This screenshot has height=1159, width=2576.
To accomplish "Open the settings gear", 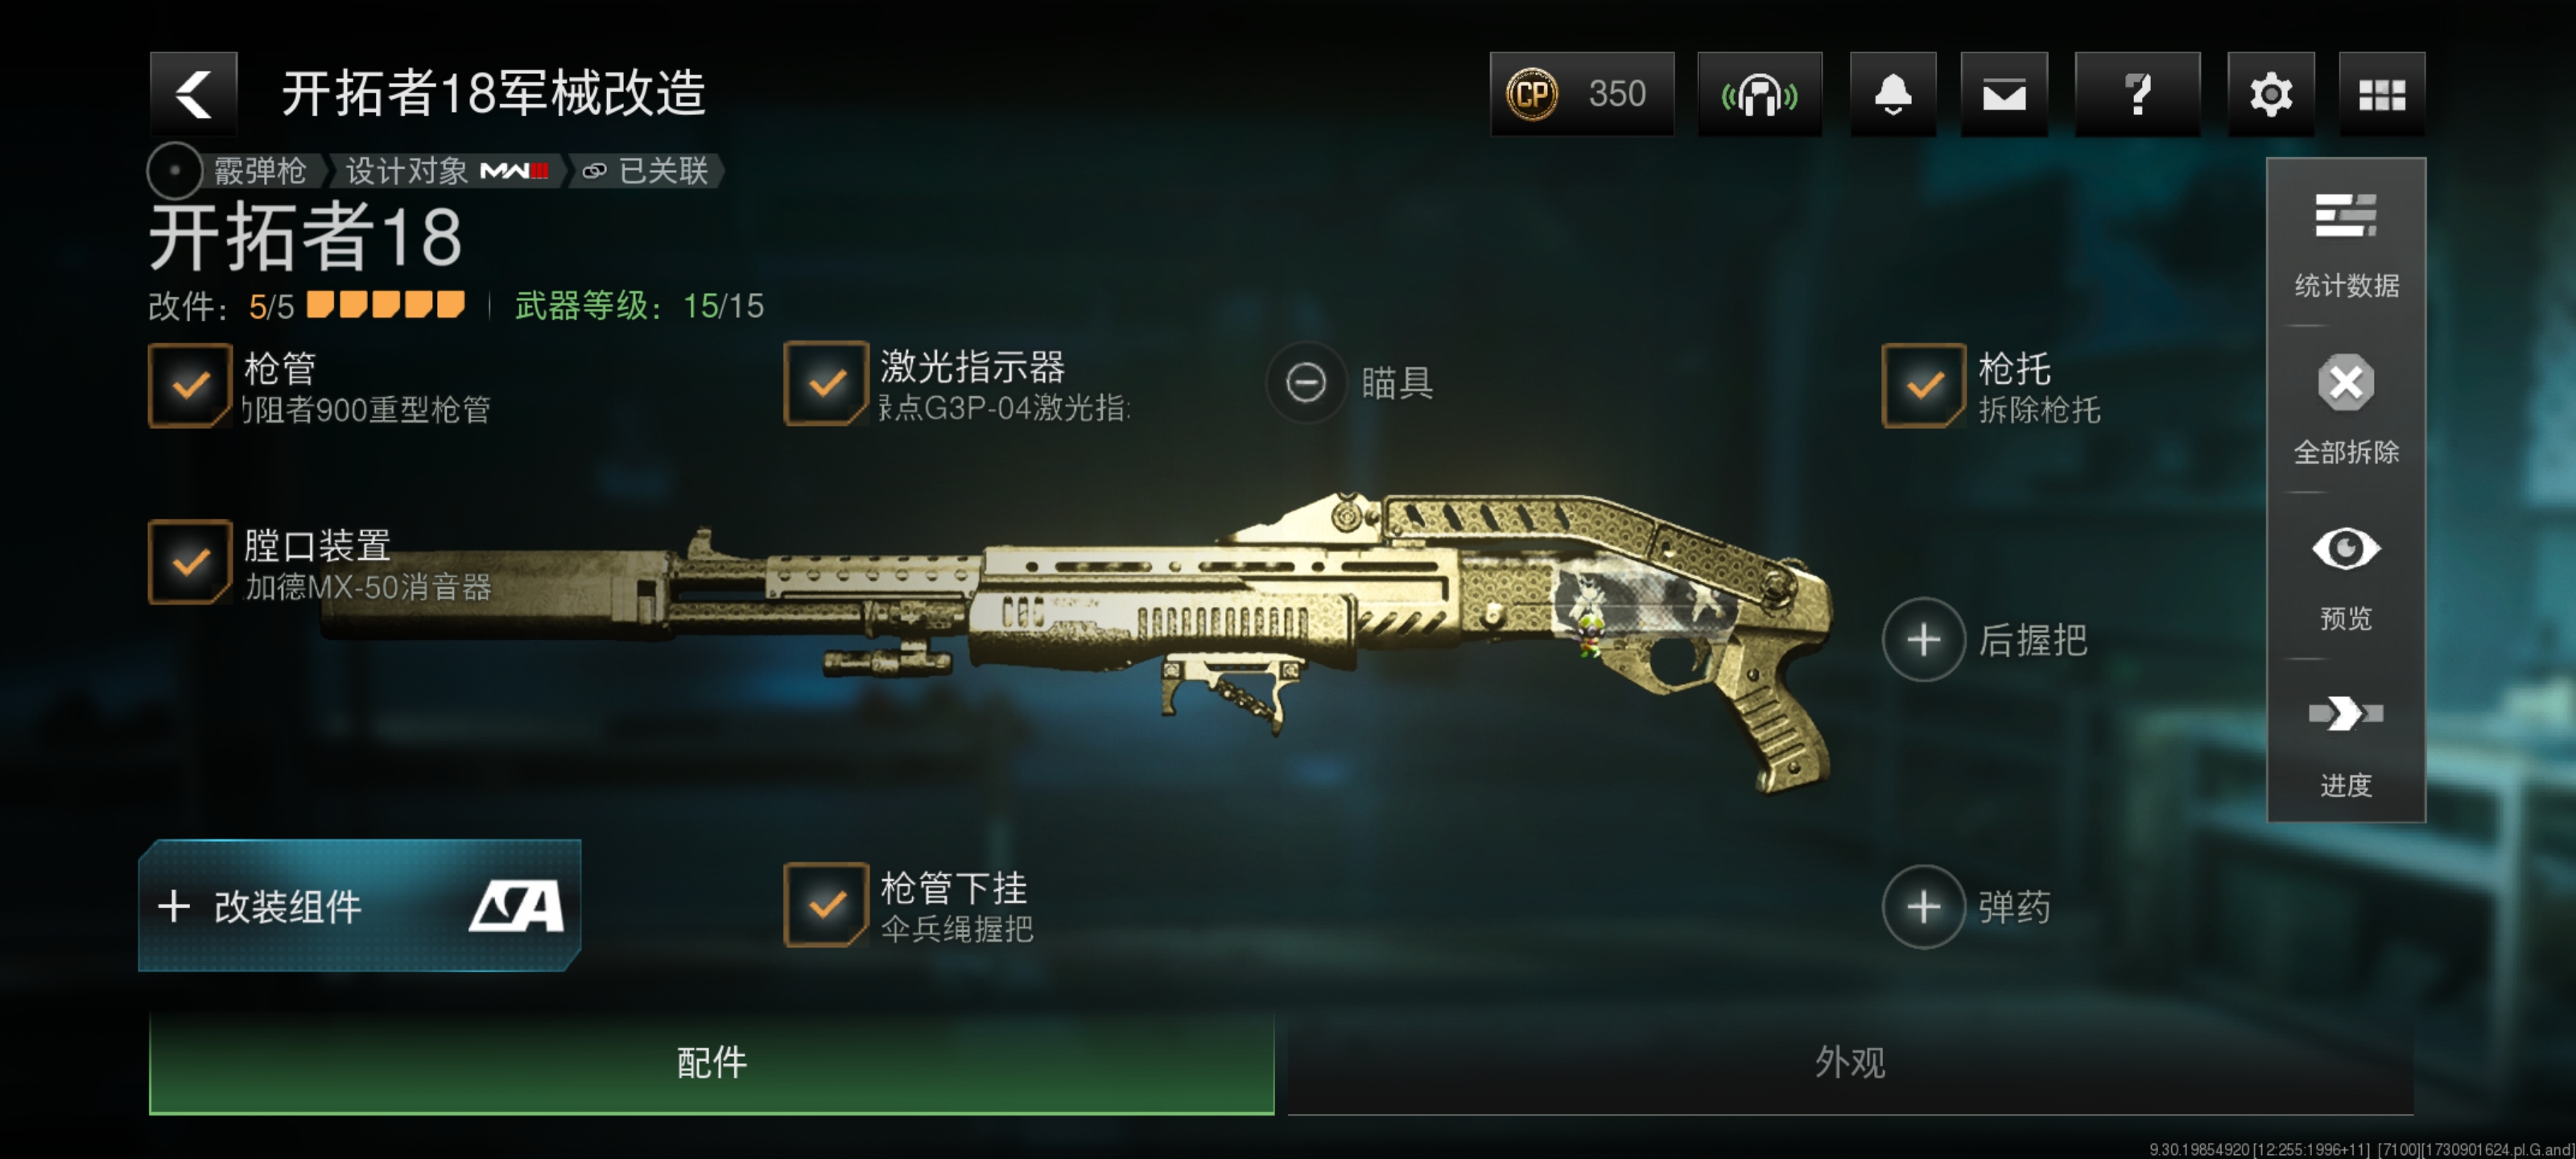I will pyautogui.click(x=2270, y=94).
